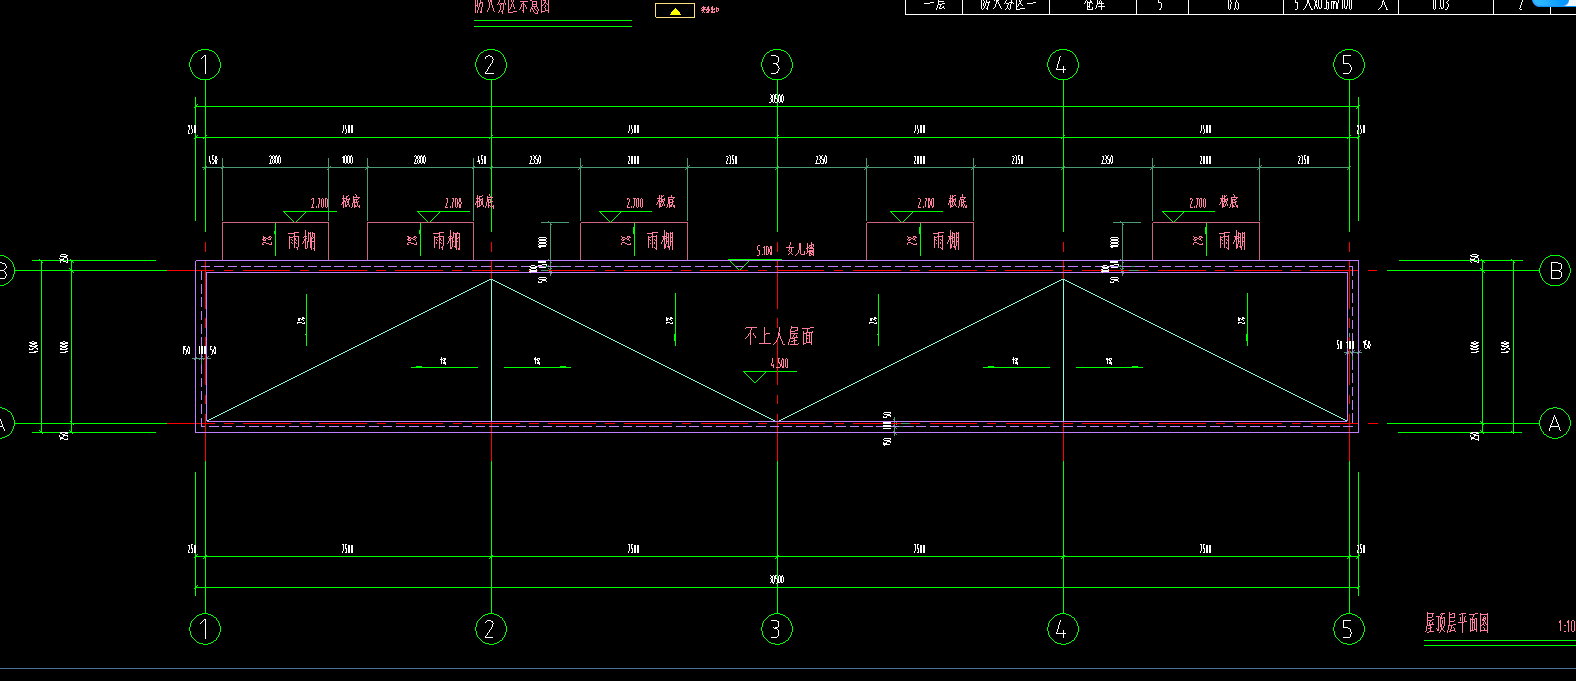Select the 不上人屋面 roof label text

[x=779, y=336]
